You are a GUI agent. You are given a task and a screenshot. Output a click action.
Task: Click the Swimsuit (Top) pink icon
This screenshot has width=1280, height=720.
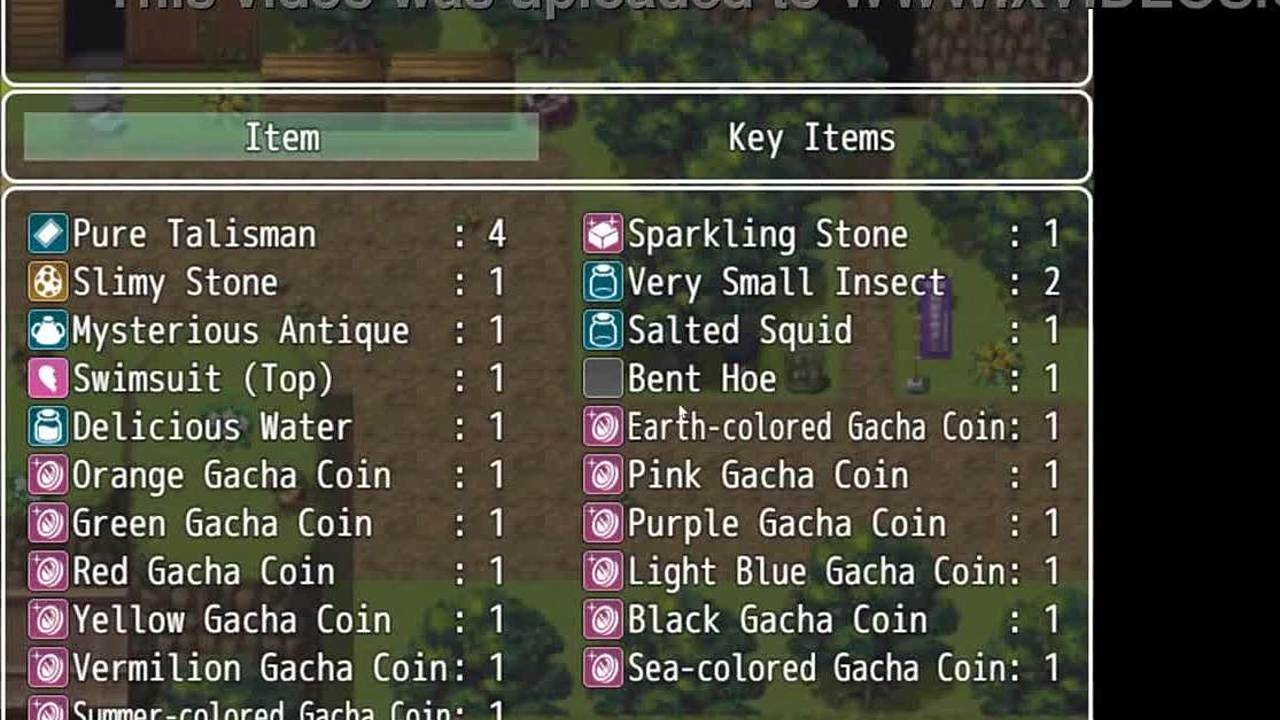click(x=47, y=378)
